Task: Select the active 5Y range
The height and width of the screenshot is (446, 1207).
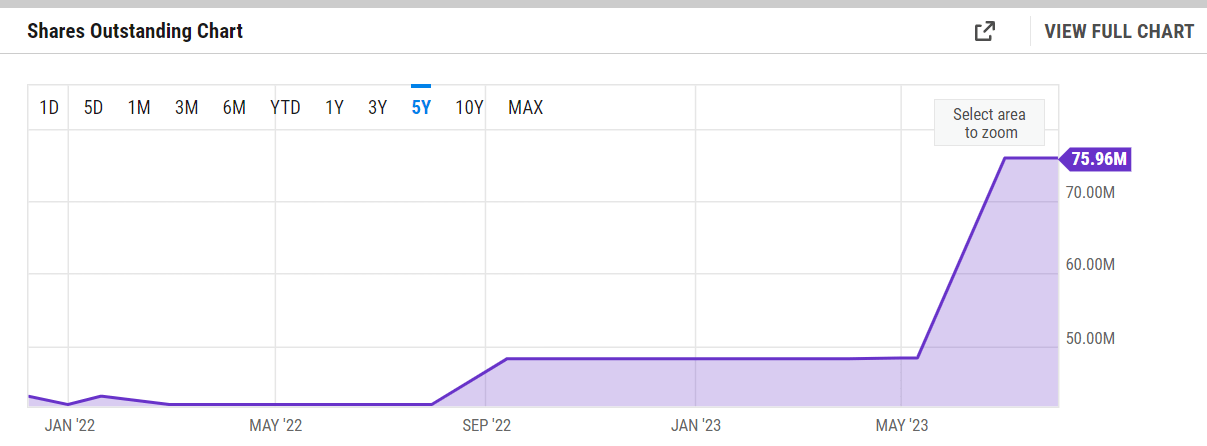Action: point(421,107)
